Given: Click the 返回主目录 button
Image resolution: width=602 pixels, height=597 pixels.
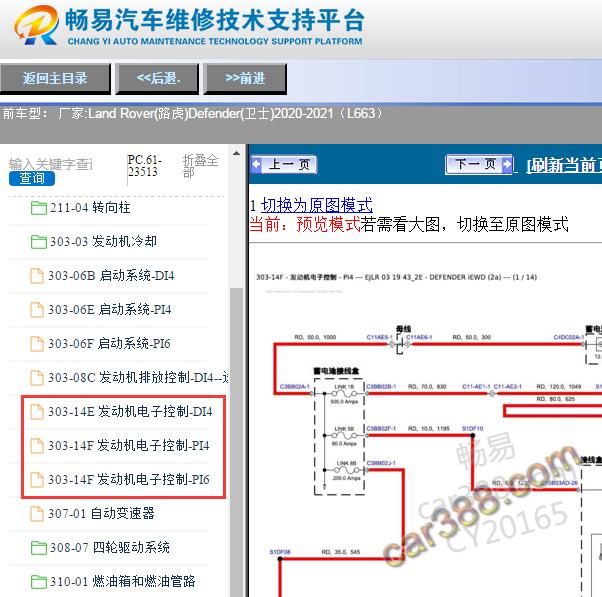Looking at the screenshot, I should [55, 78].
